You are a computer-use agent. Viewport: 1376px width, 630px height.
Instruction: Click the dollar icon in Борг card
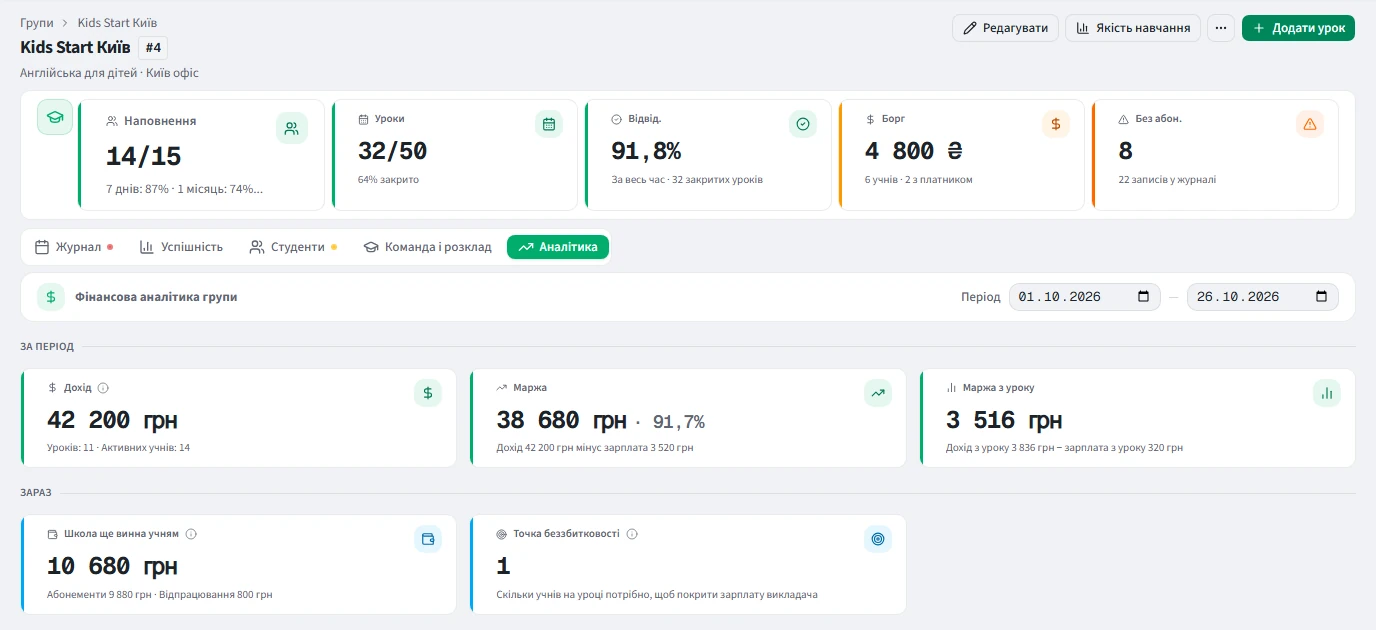pyautogui.click(x=1056, y=124)
